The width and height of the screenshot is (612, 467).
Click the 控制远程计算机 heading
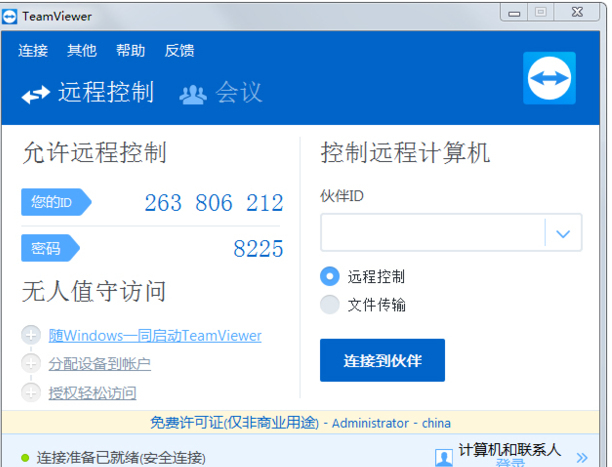tap(405, 152)
